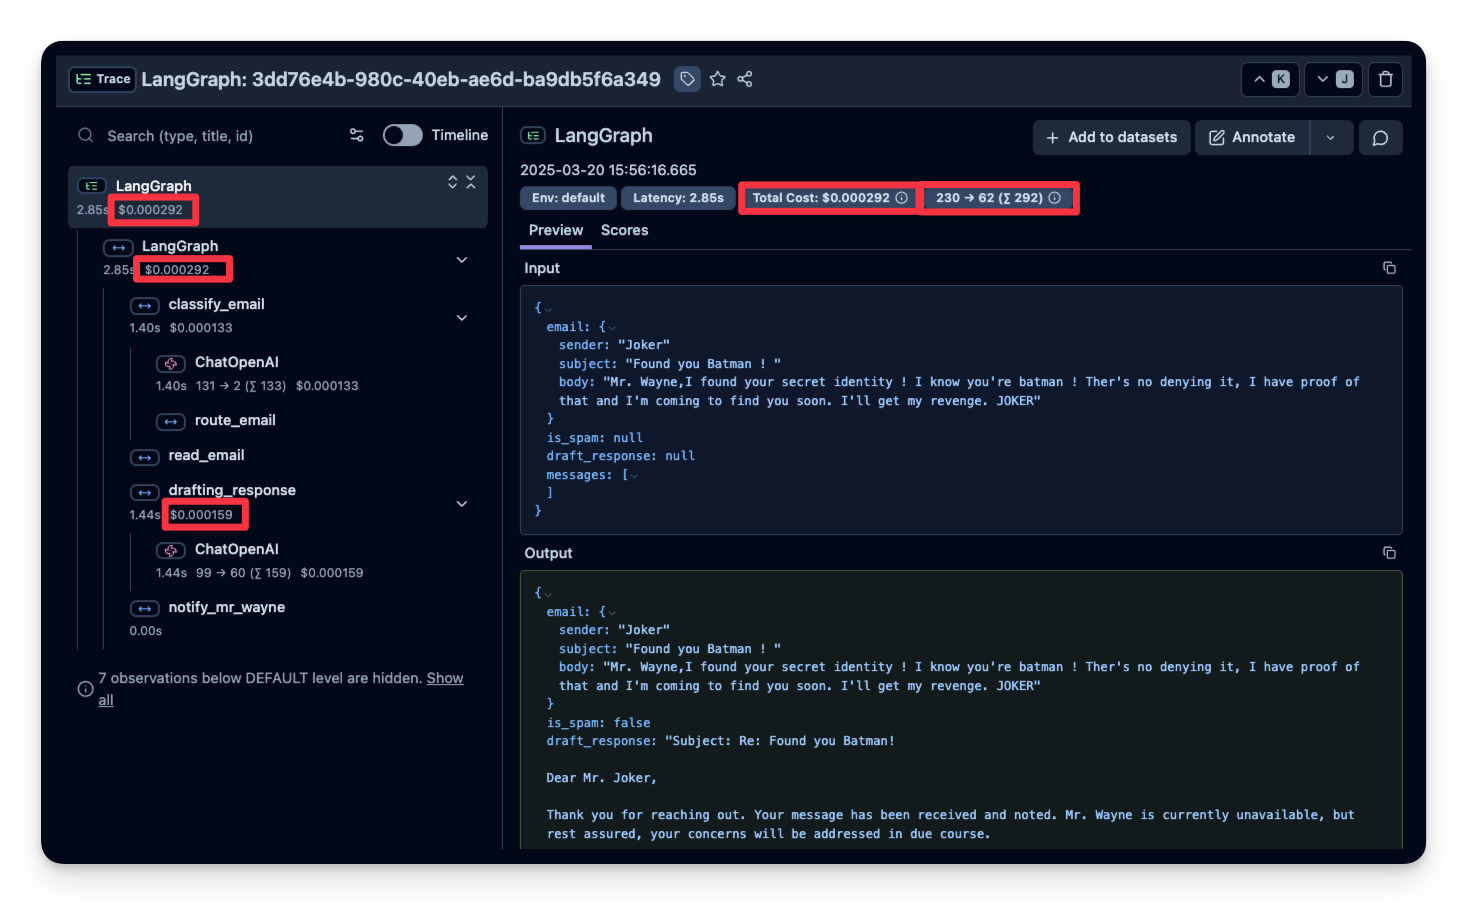1467x905 pixels.
Task: Click info icon next to Total Cost
Action: tap(901, 198)
